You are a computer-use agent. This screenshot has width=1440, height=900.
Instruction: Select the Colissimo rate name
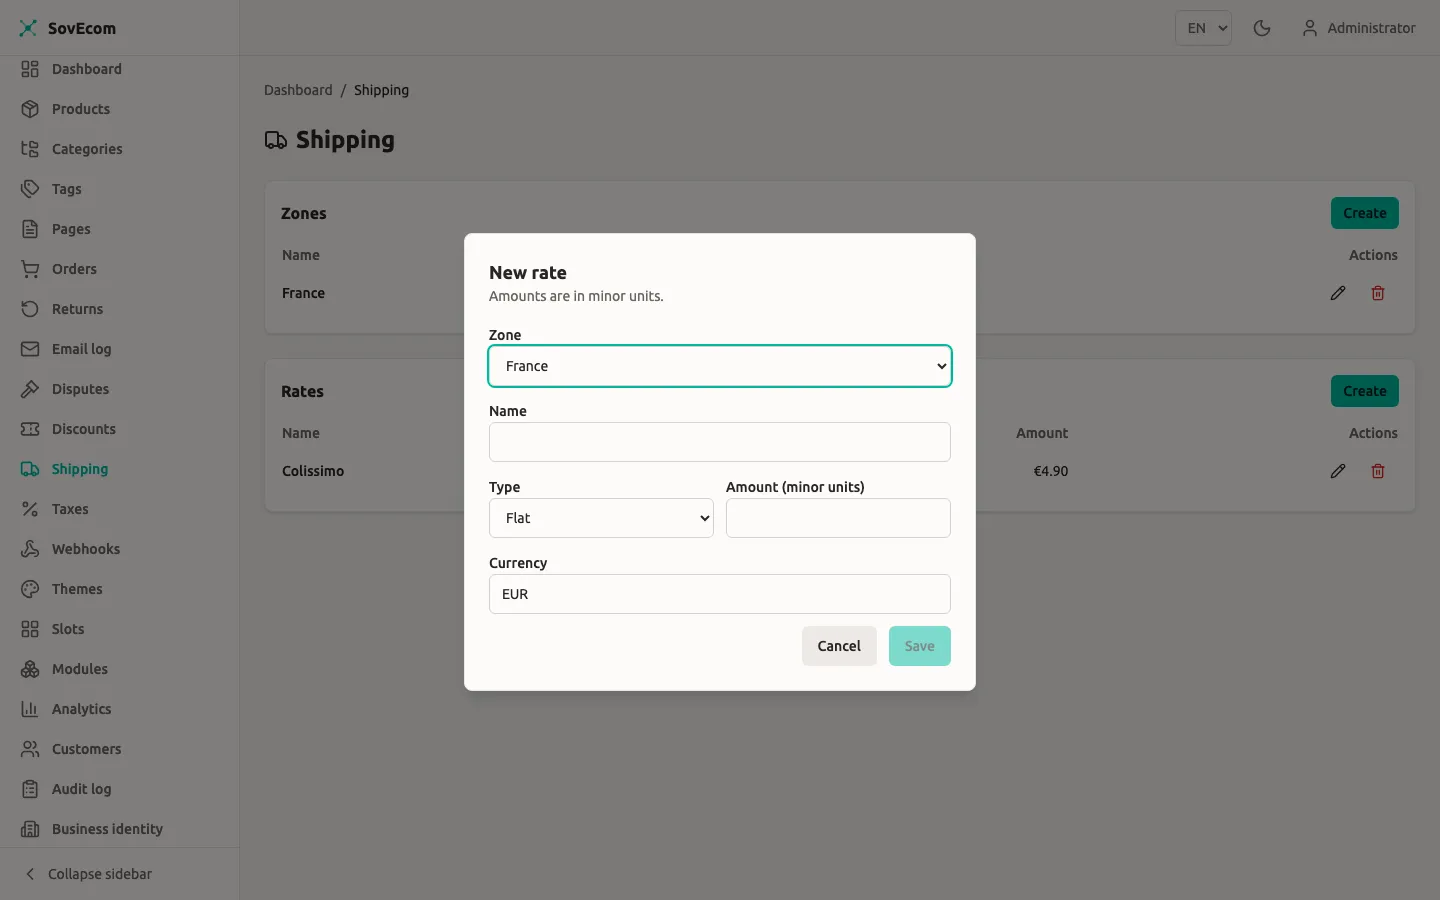(313, 471)
